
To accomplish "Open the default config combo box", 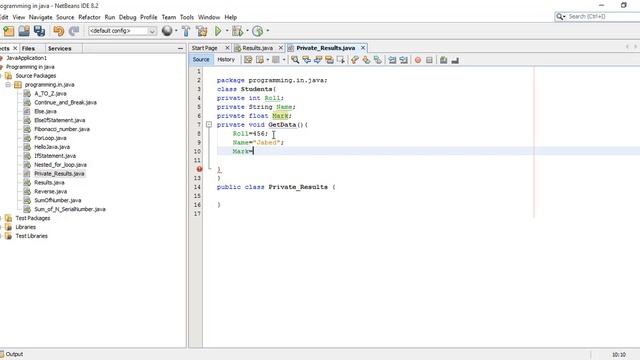I will [122, 31].
